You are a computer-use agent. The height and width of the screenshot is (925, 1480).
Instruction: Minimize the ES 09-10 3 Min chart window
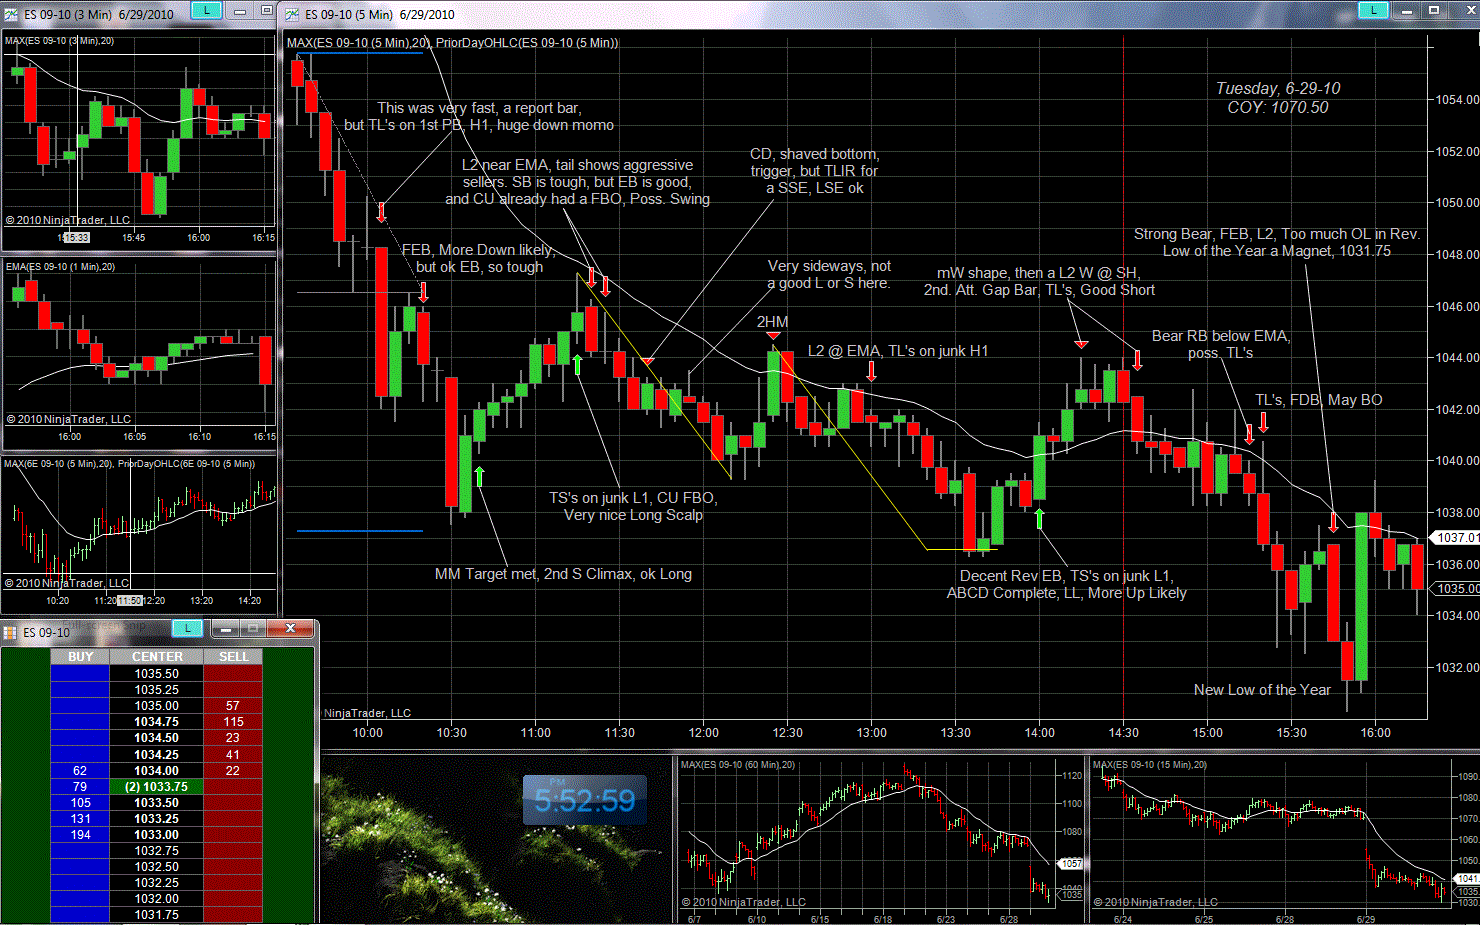click(x=240, y=11)
